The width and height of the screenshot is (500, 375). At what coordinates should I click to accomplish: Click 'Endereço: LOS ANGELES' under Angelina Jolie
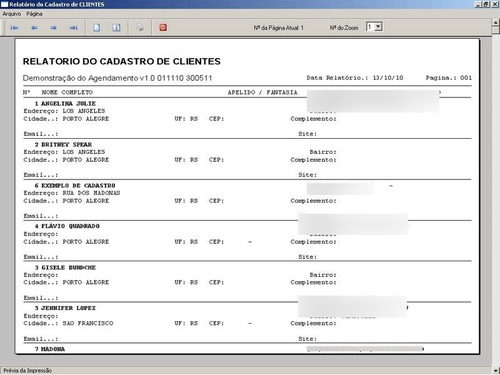(x=64, y=111)
